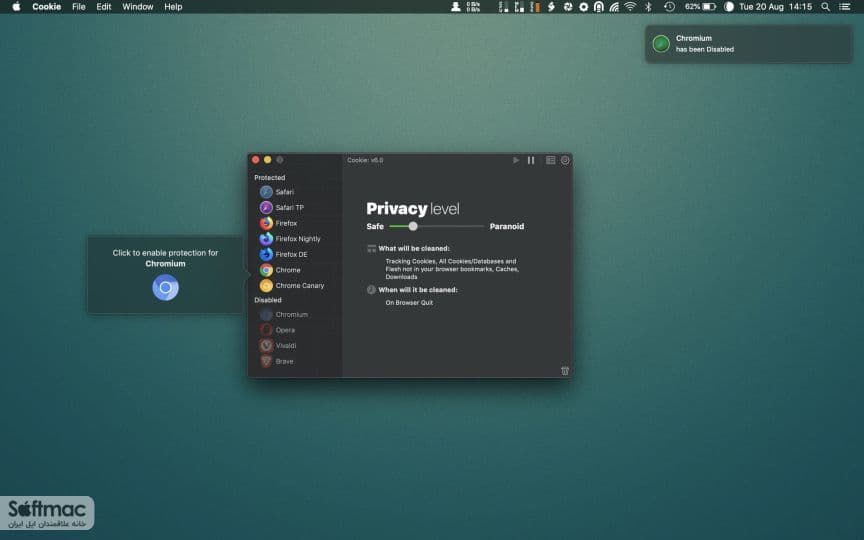Image resolution: width=864 pixels, height=540 pixels.
Task: Open the Window menu
Action: [x=138, y=7]
